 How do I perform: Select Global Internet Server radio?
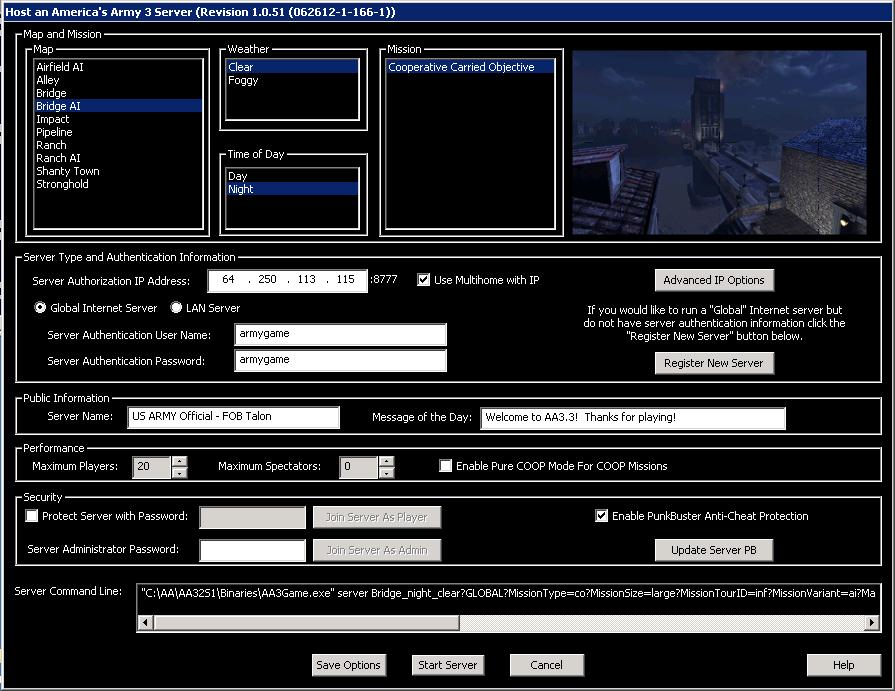(40, 308)
